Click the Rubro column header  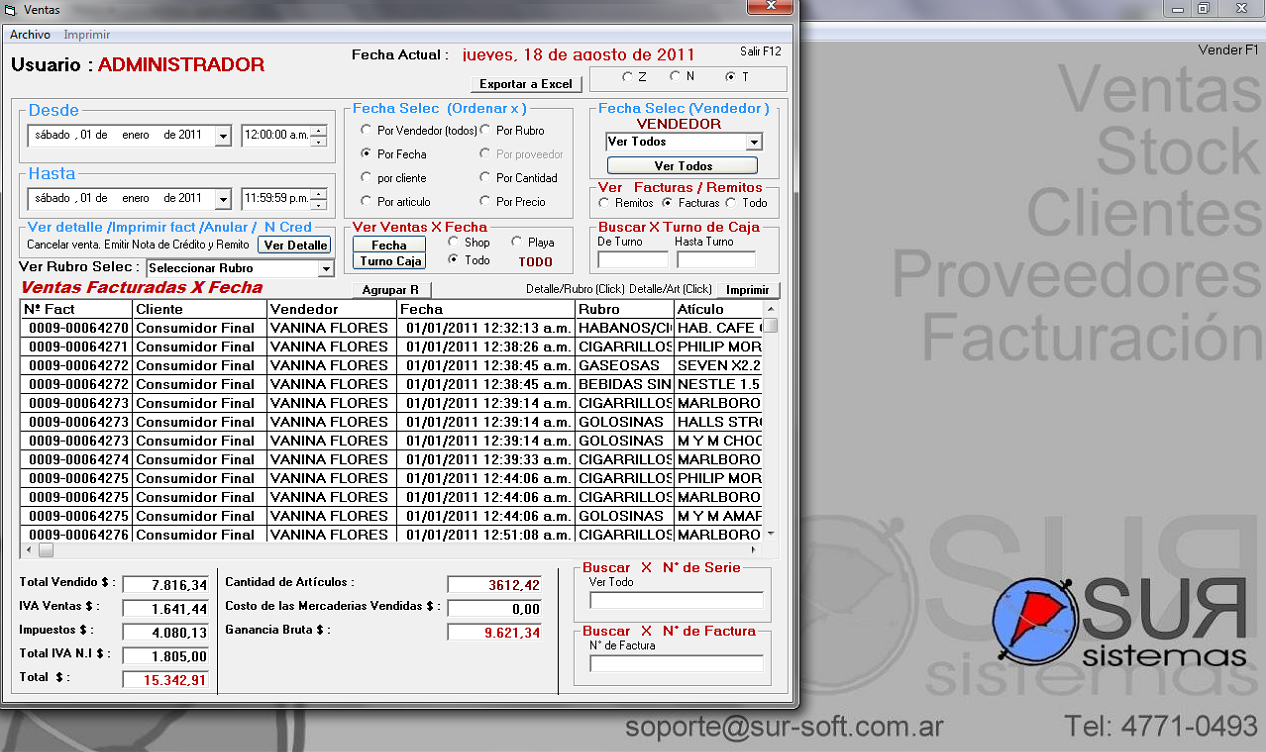(x=624, y=309)
